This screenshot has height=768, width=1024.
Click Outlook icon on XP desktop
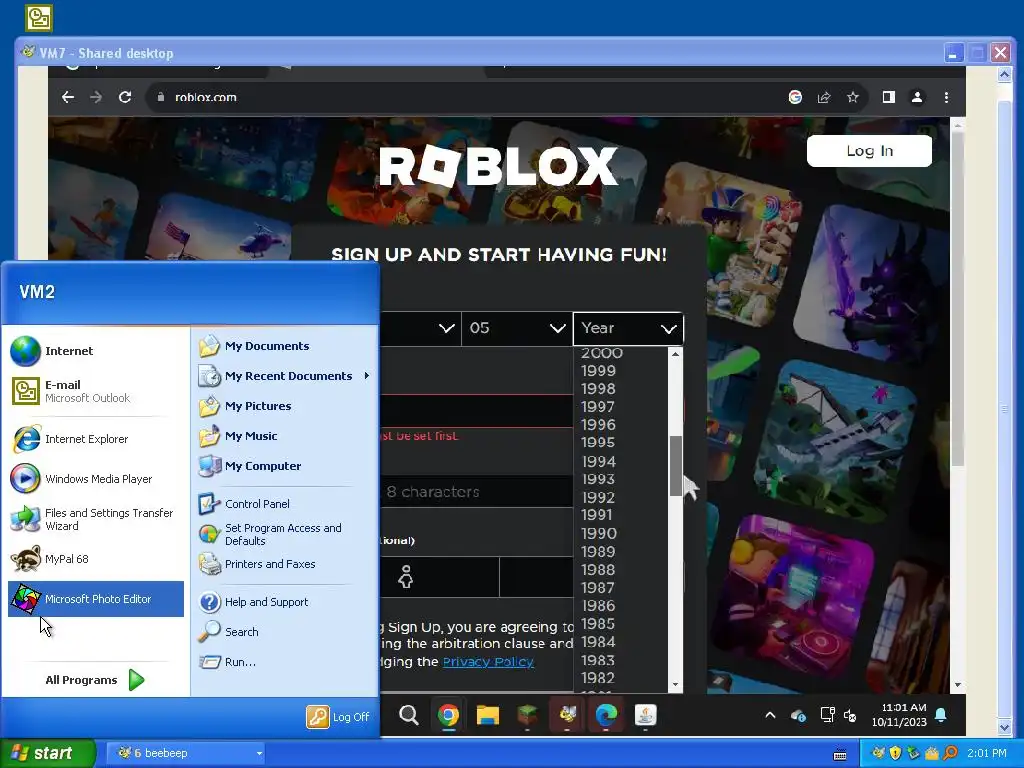coord(39,18)
